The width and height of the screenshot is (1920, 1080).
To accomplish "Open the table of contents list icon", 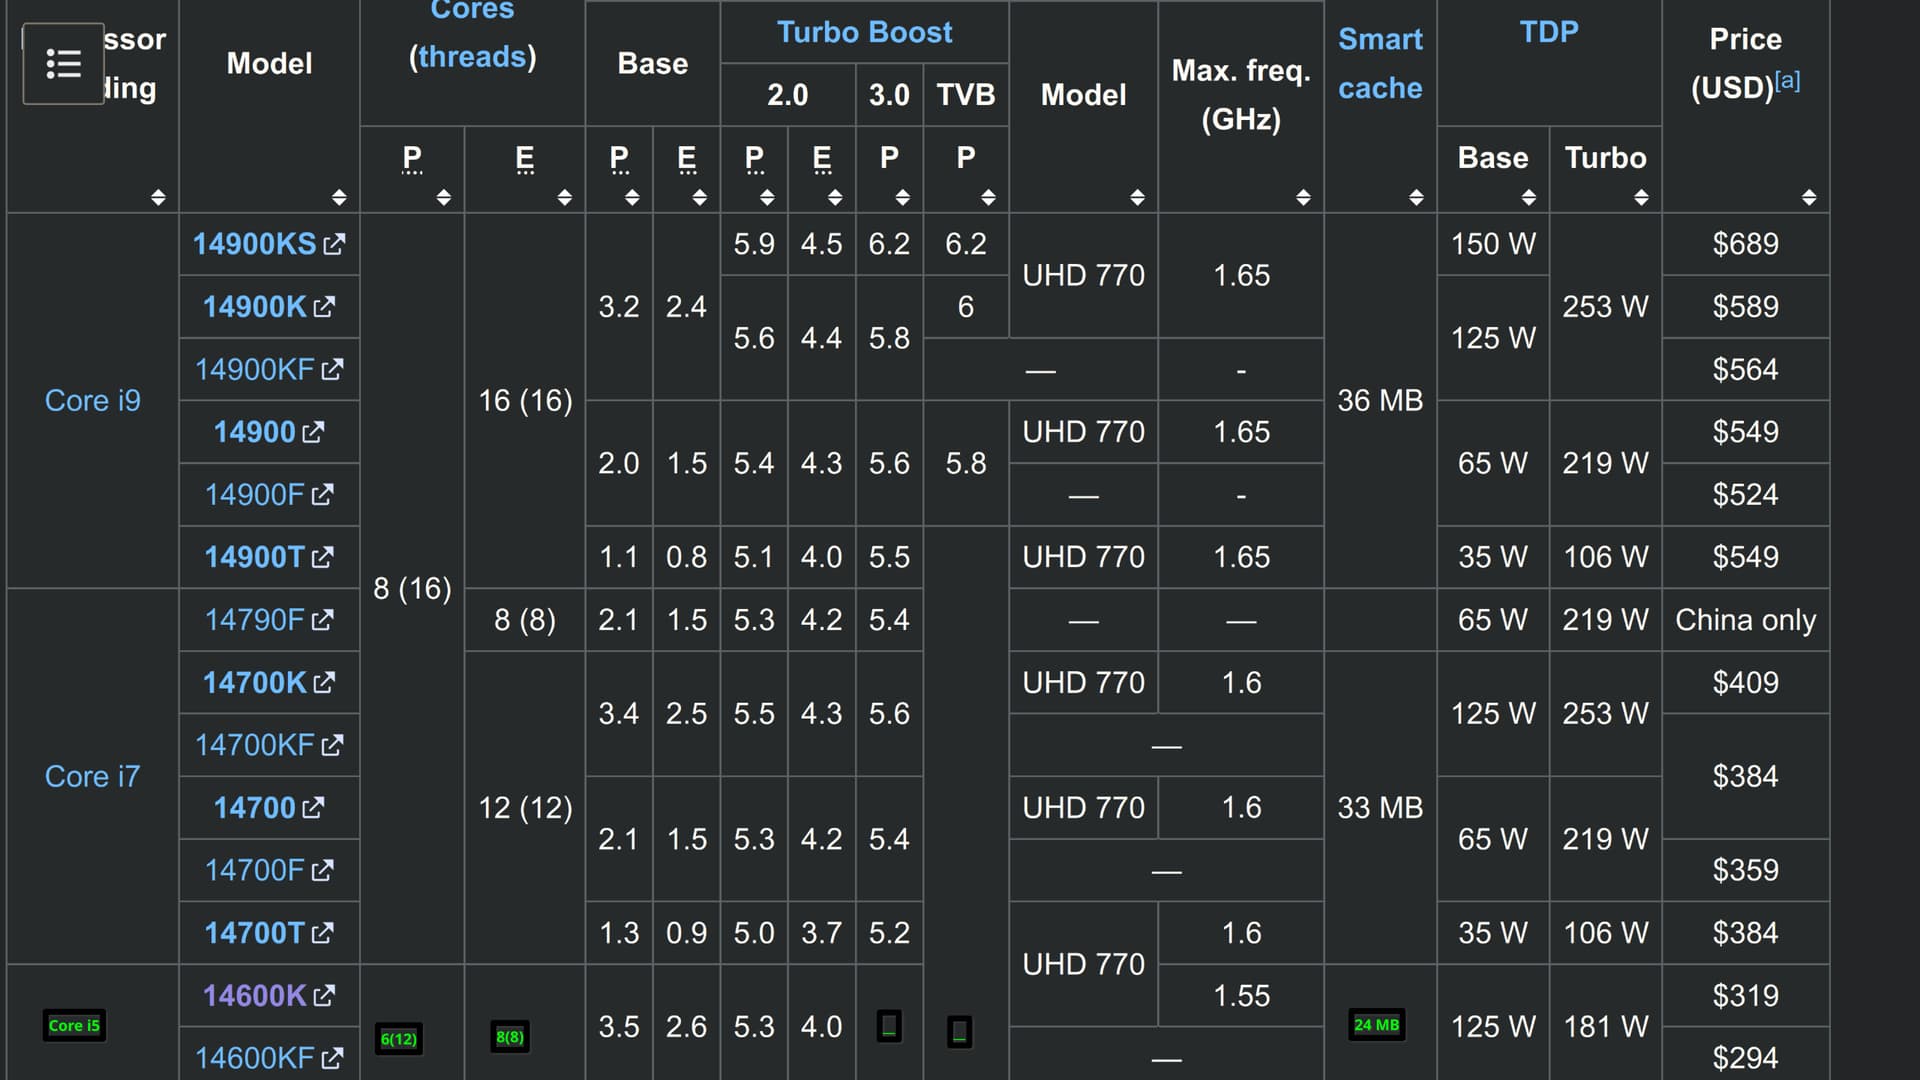I will click(63, 64).
